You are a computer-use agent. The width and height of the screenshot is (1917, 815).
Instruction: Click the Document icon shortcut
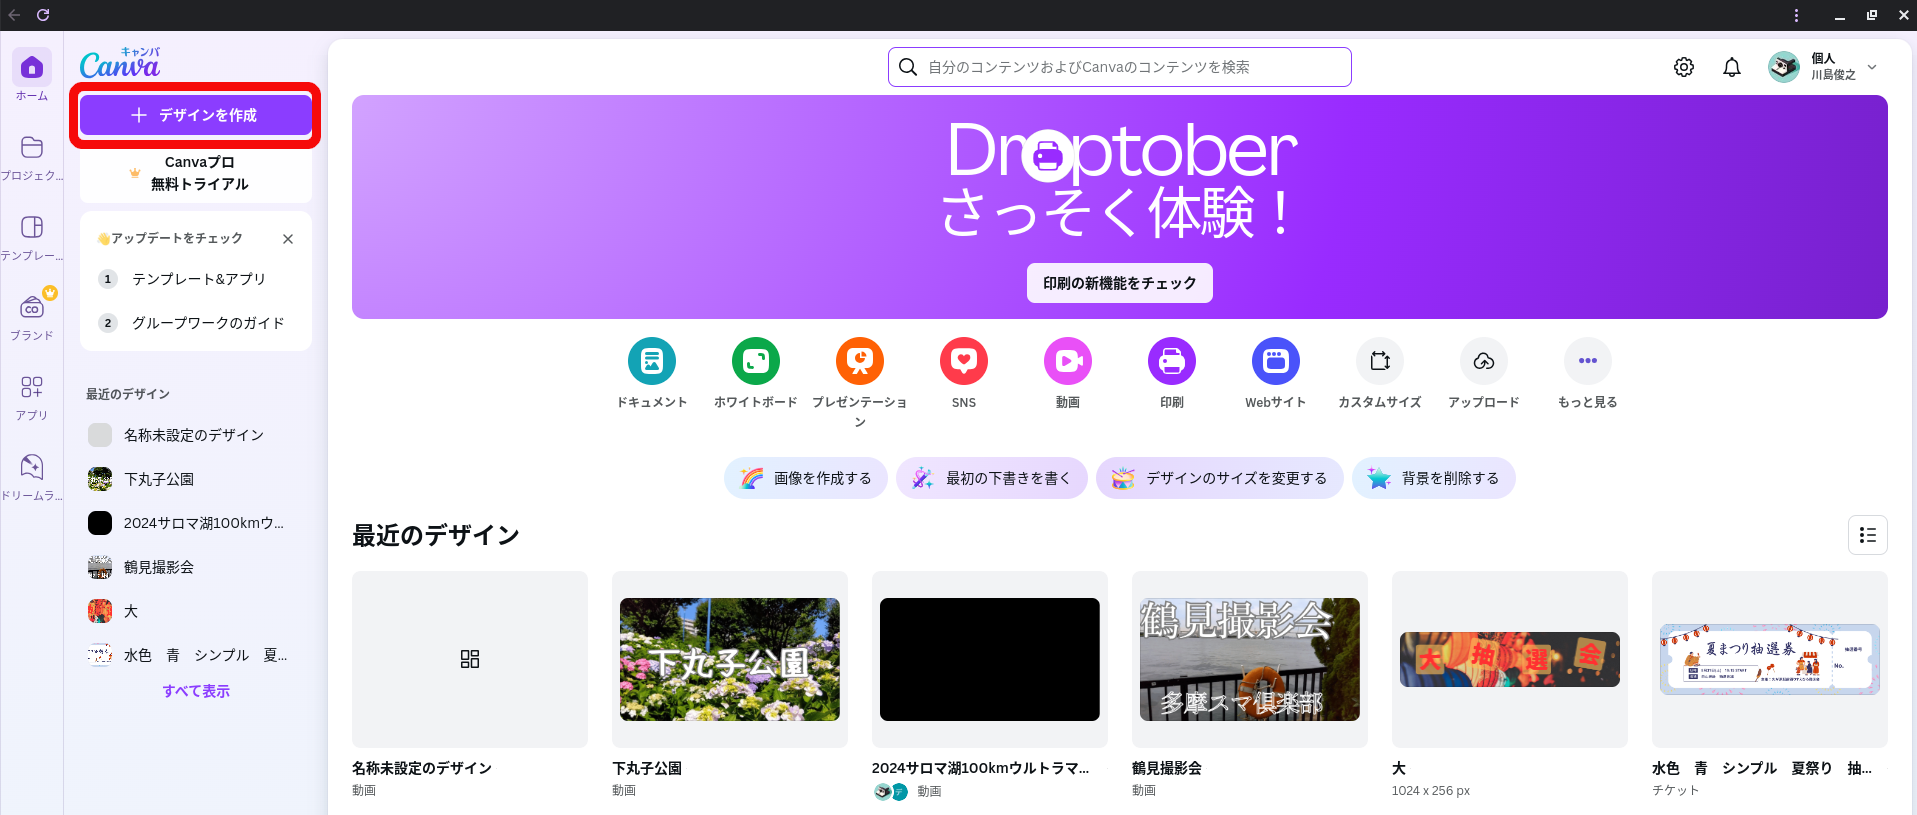pyautogui.click(x=651, y=361)
